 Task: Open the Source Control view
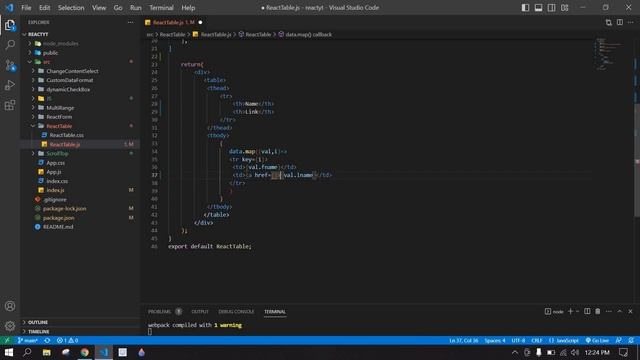(10, 65)
